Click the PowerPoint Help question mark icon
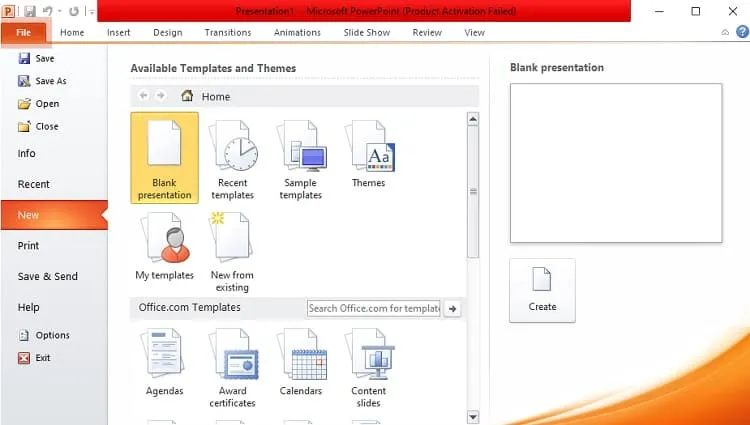 click(x=742, y=32)
